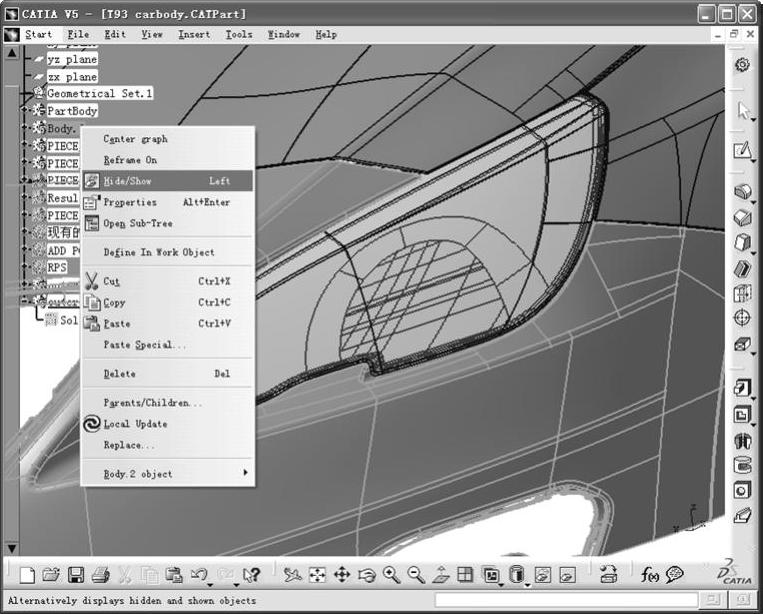Open a file with the Open folder icon
The image size is (763, 614).
pos(51,575)
